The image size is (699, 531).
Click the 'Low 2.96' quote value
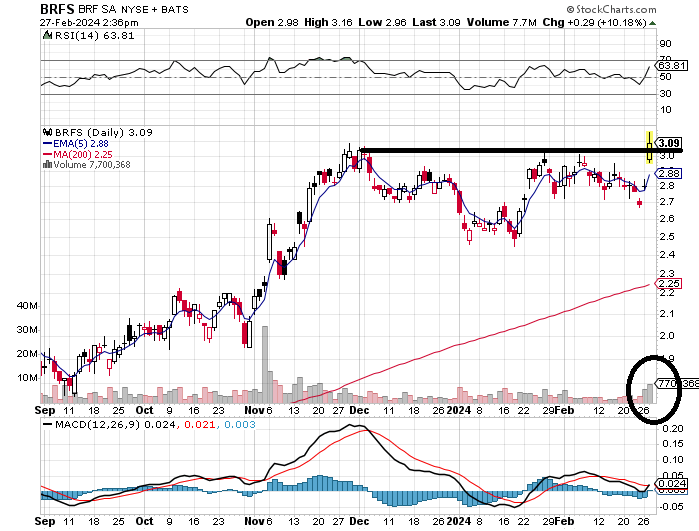[x=382, y=22]
